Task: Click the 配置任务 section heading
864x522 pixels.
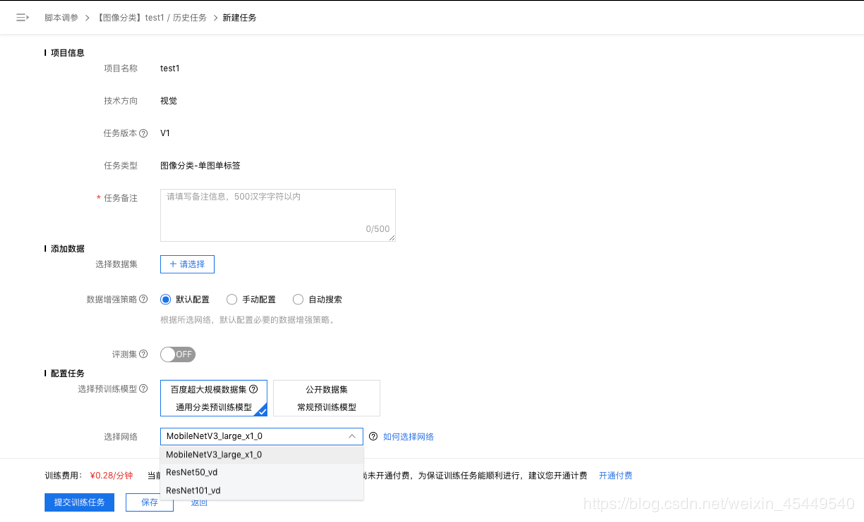Action: click(67, 373)
